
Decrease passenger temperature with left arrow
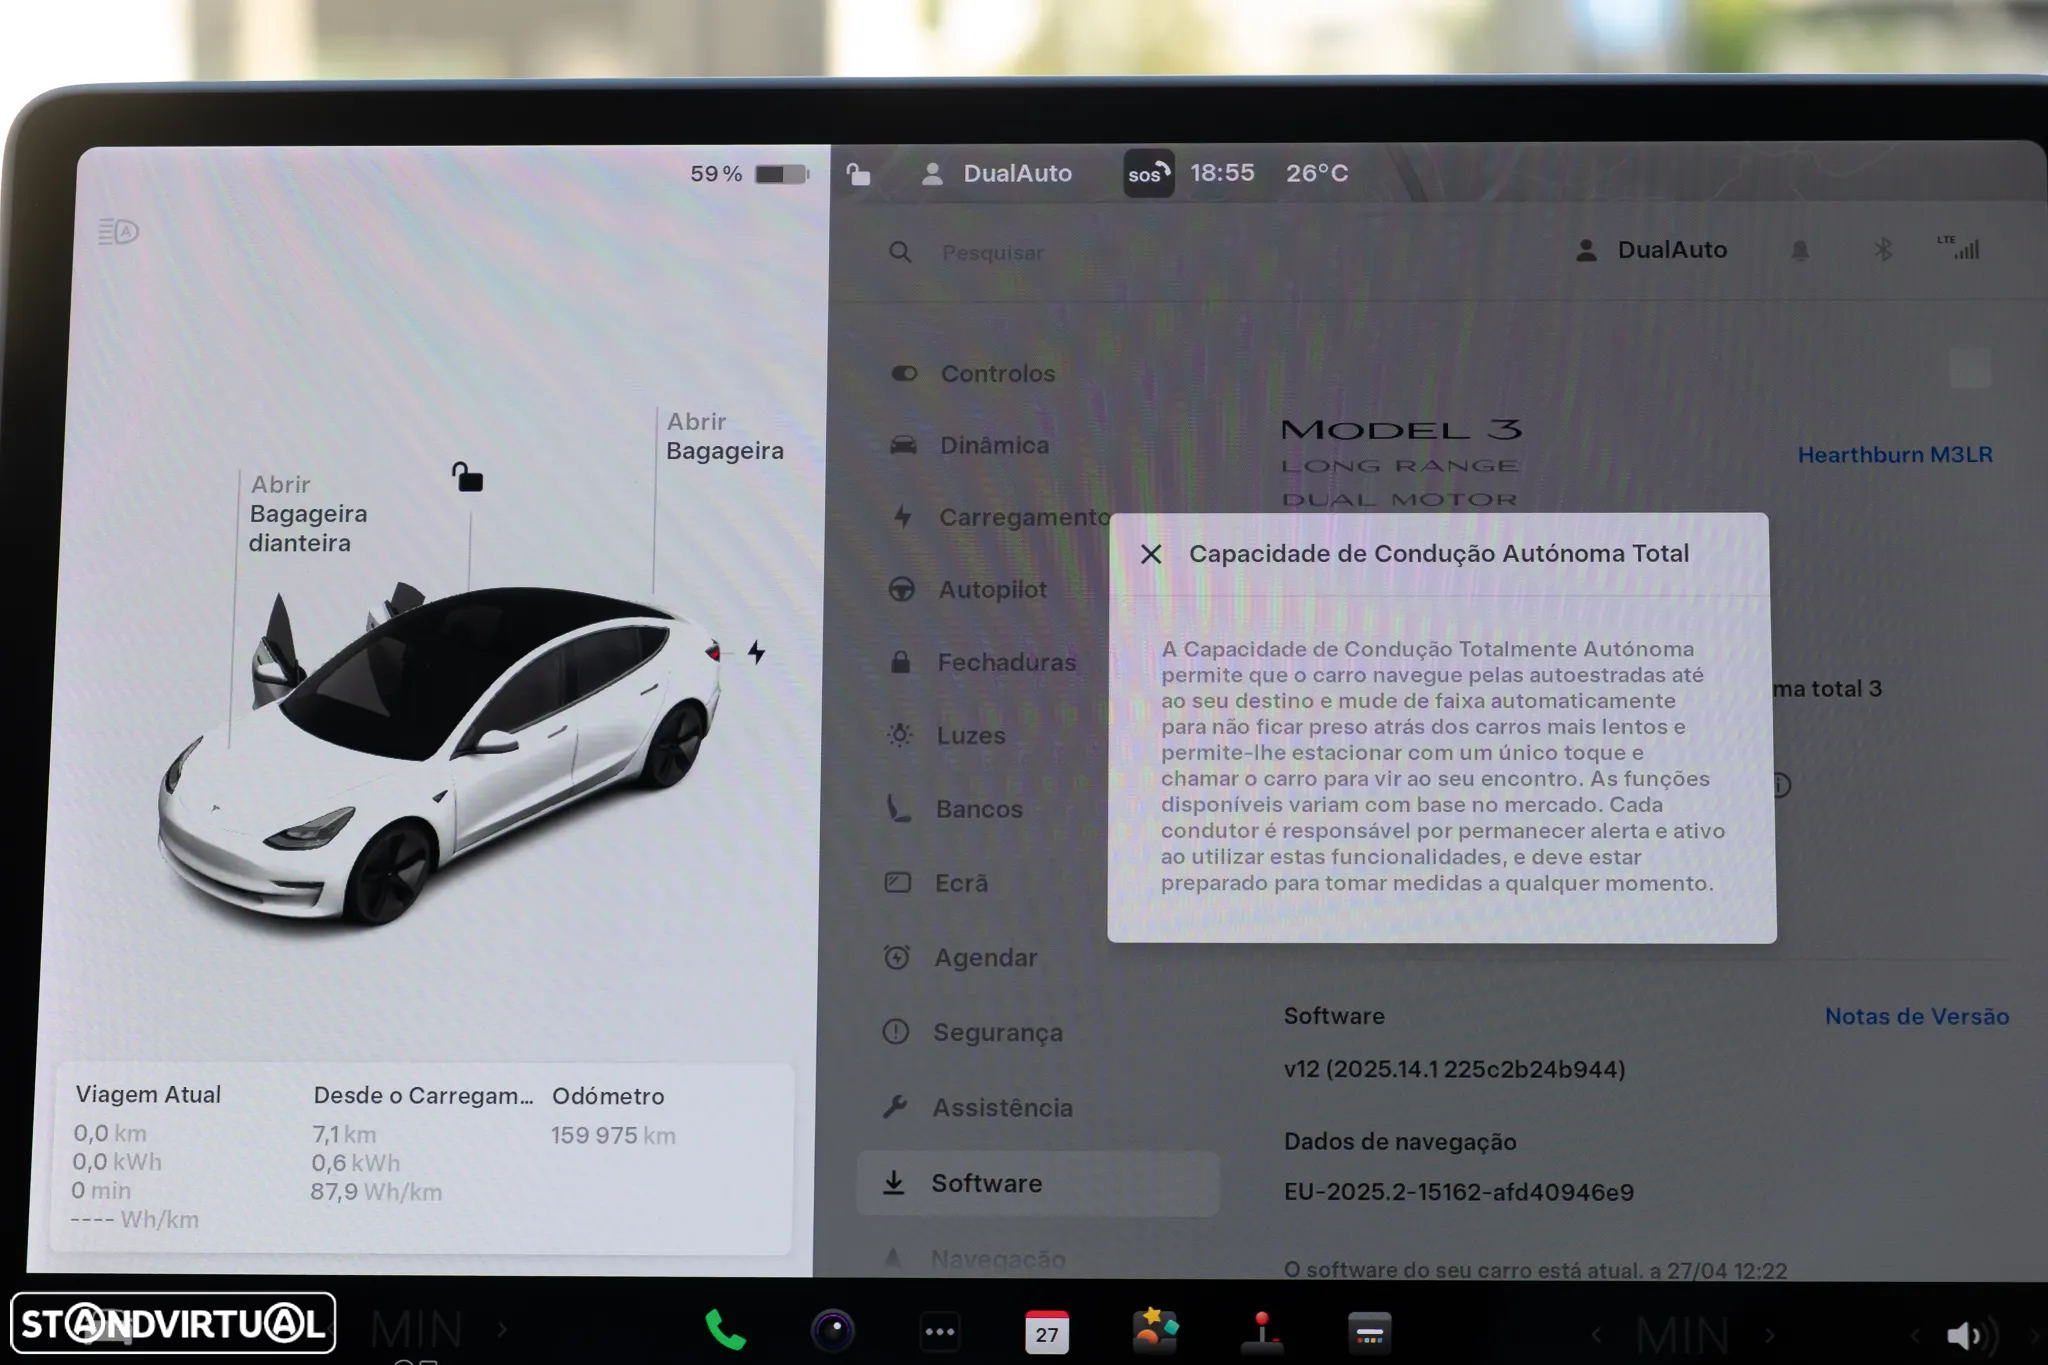(1597, 1335)
